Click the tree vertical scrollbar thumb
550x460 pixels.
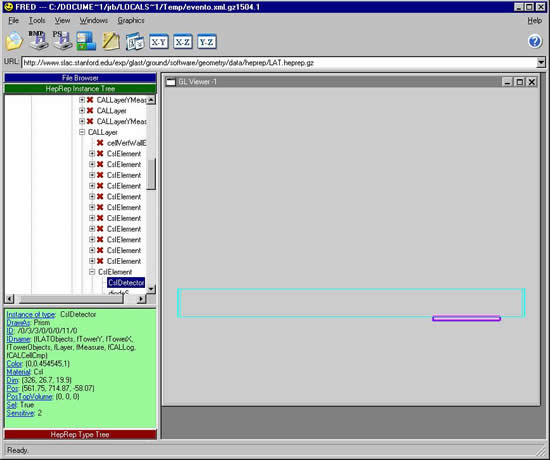151,174
